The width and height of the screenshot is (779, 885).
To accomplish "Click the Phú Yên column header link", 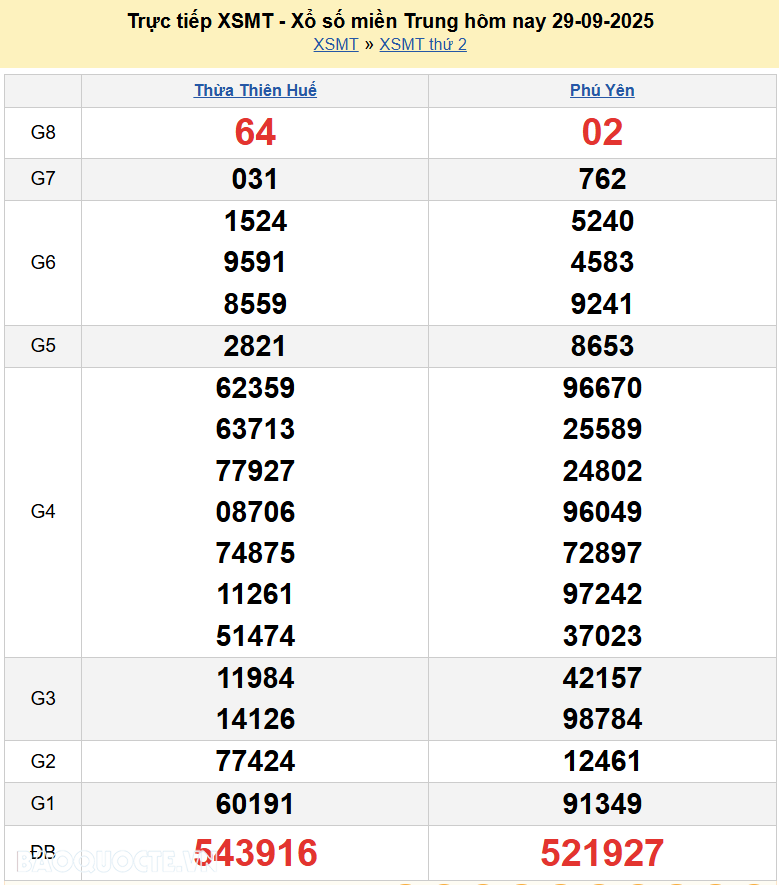I will point(602,90).
